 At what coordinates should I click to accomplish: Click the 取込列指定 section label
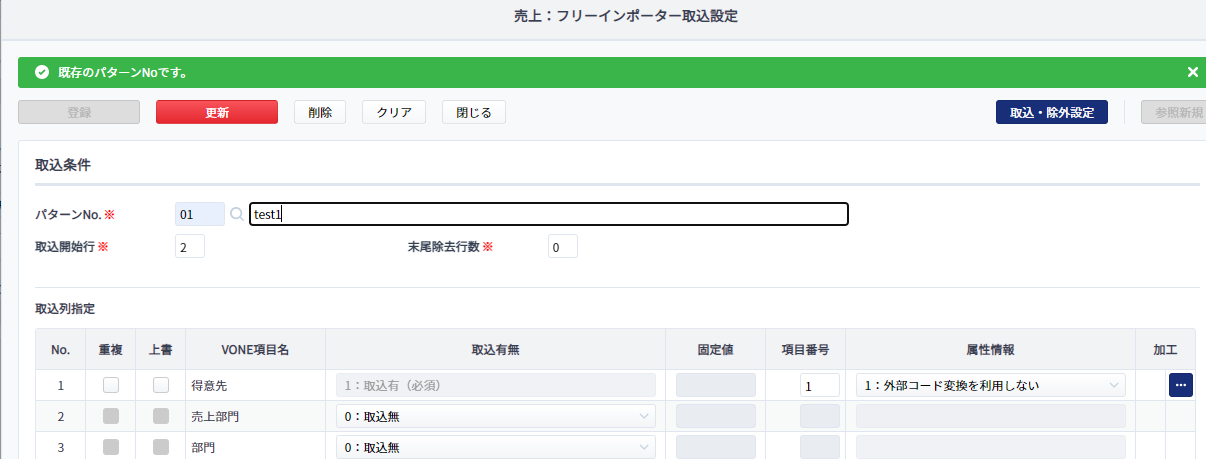pos(65,309)
